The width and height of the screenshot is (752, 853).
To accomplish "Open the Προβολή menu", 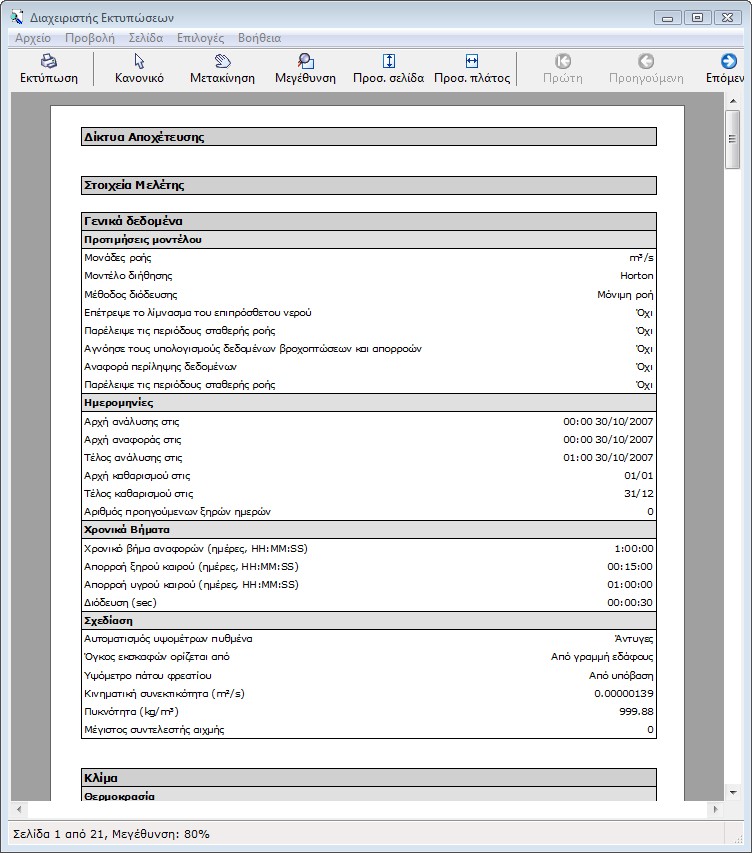I will coord(90,38).
